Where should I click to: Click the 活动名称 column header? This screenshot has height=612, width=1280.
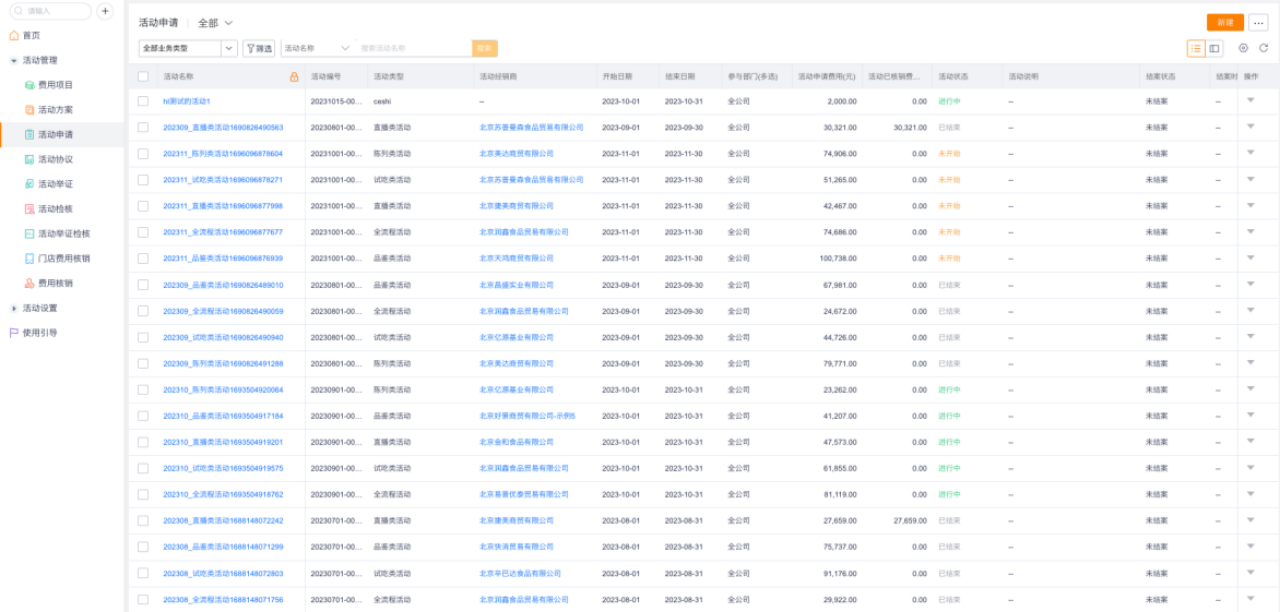pyautogui.click(x=178, y=76)
